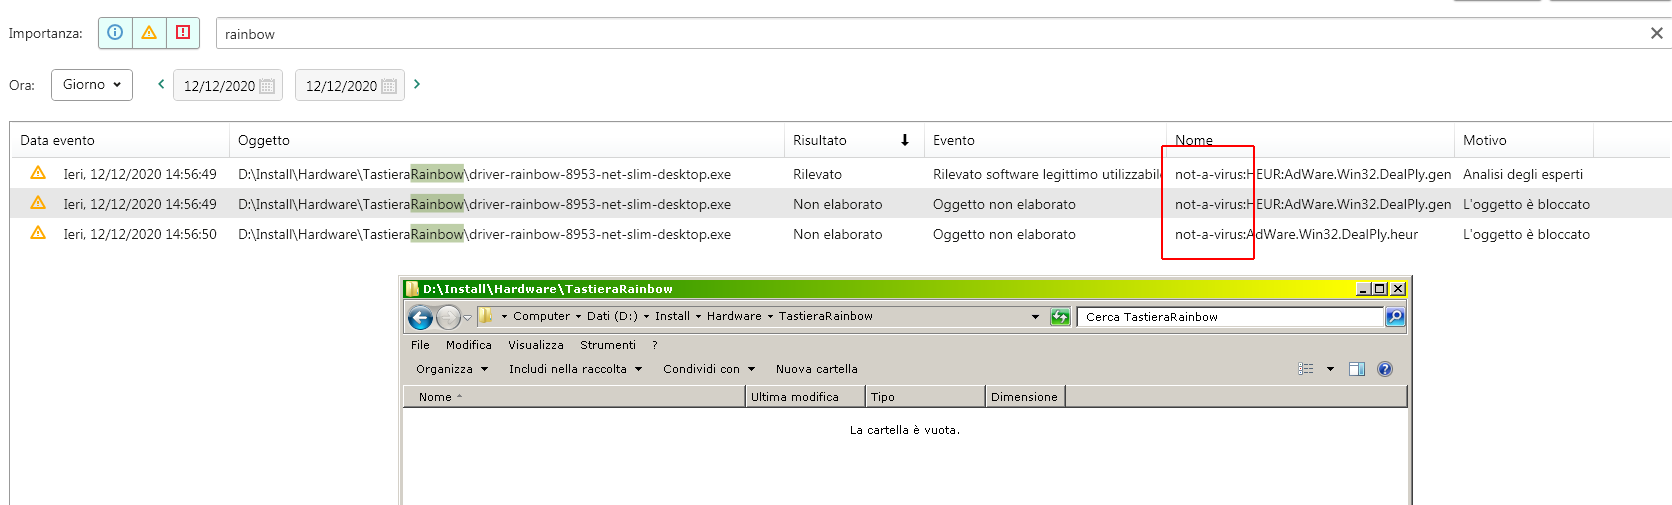This screenshot has height=505, width=1672.
Task: Change the Explorer view icon
Action: pyautogui.click(x=1306, y=369)
